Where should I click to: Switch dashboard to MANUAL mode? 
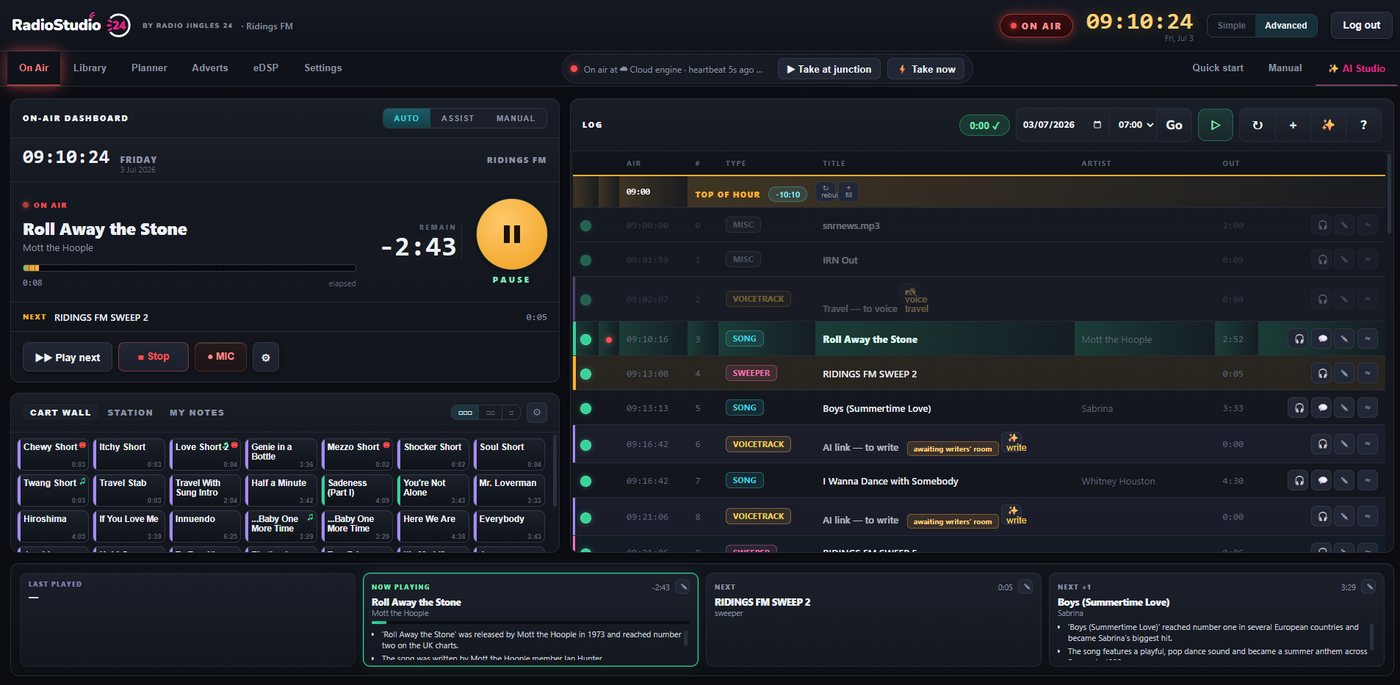(x=516, y=118)
